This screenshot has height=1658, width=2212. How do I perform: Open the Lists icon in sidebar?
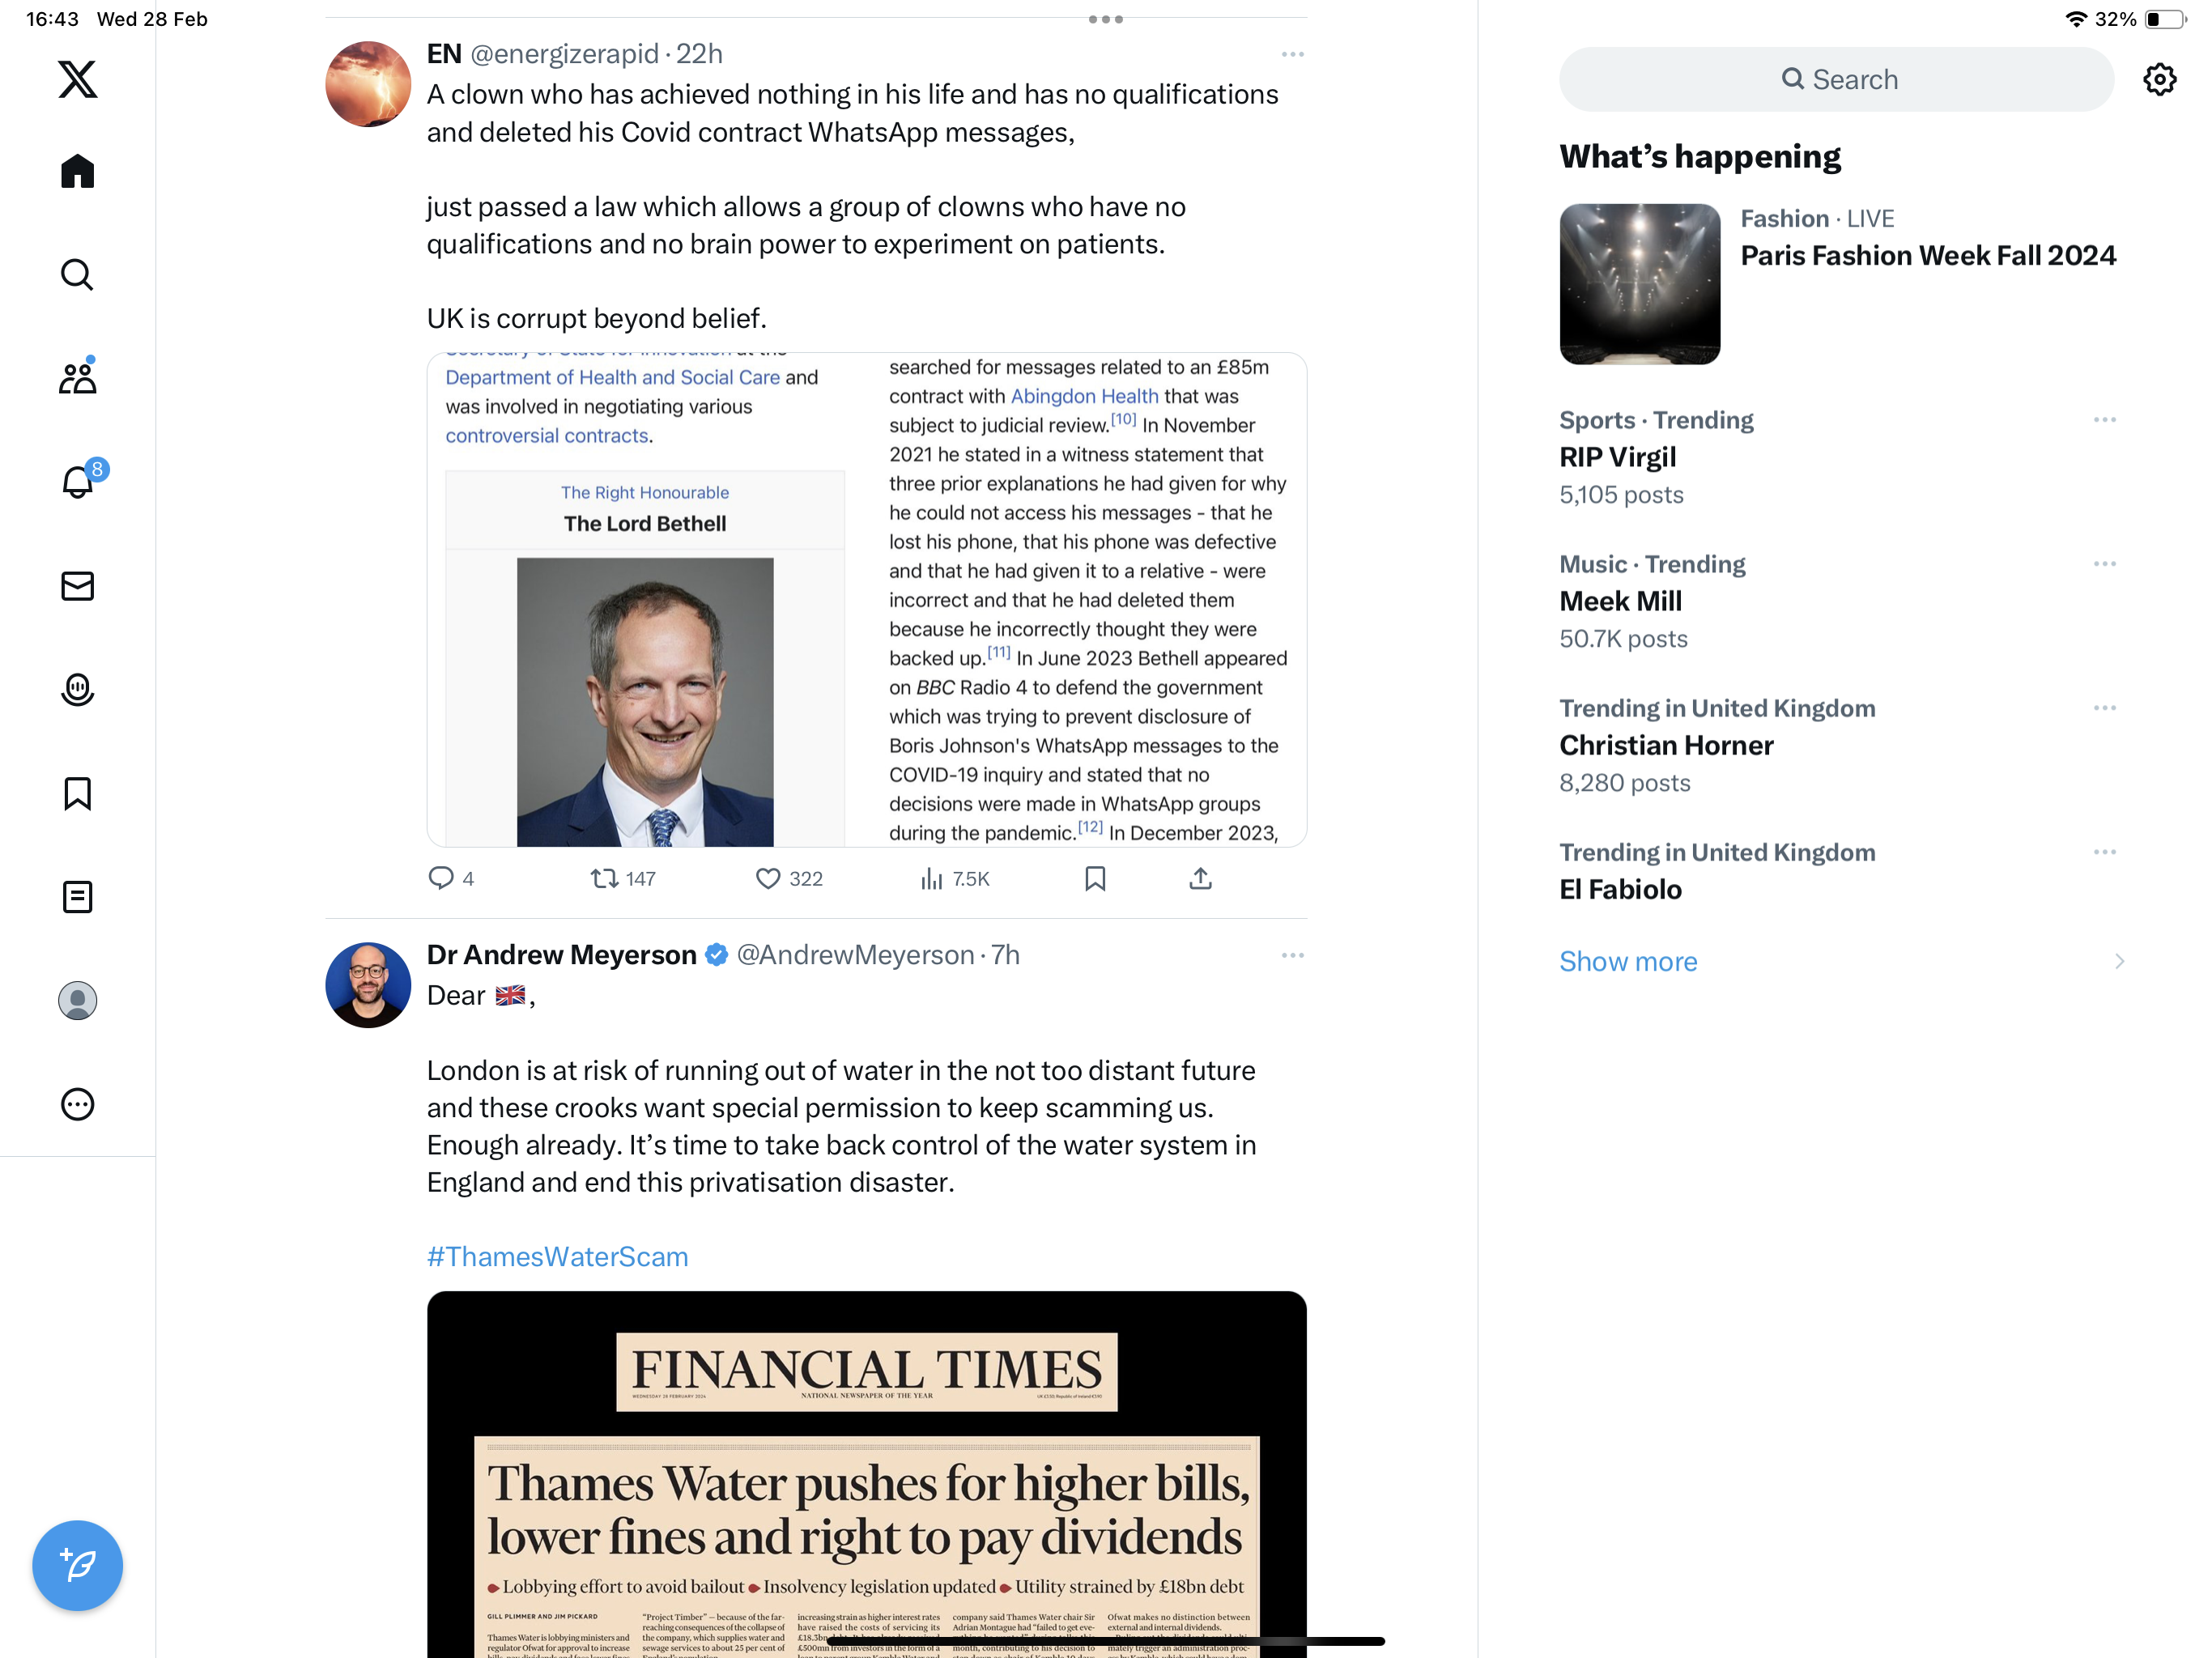point(77,897)
